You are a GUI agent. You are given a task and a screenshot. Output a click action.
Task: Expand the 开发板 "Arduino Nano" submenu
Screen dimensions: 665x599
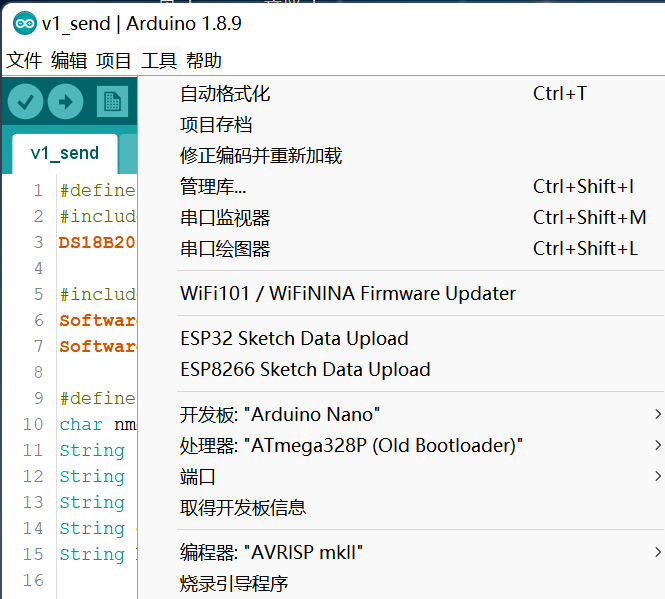coord(280,414)
